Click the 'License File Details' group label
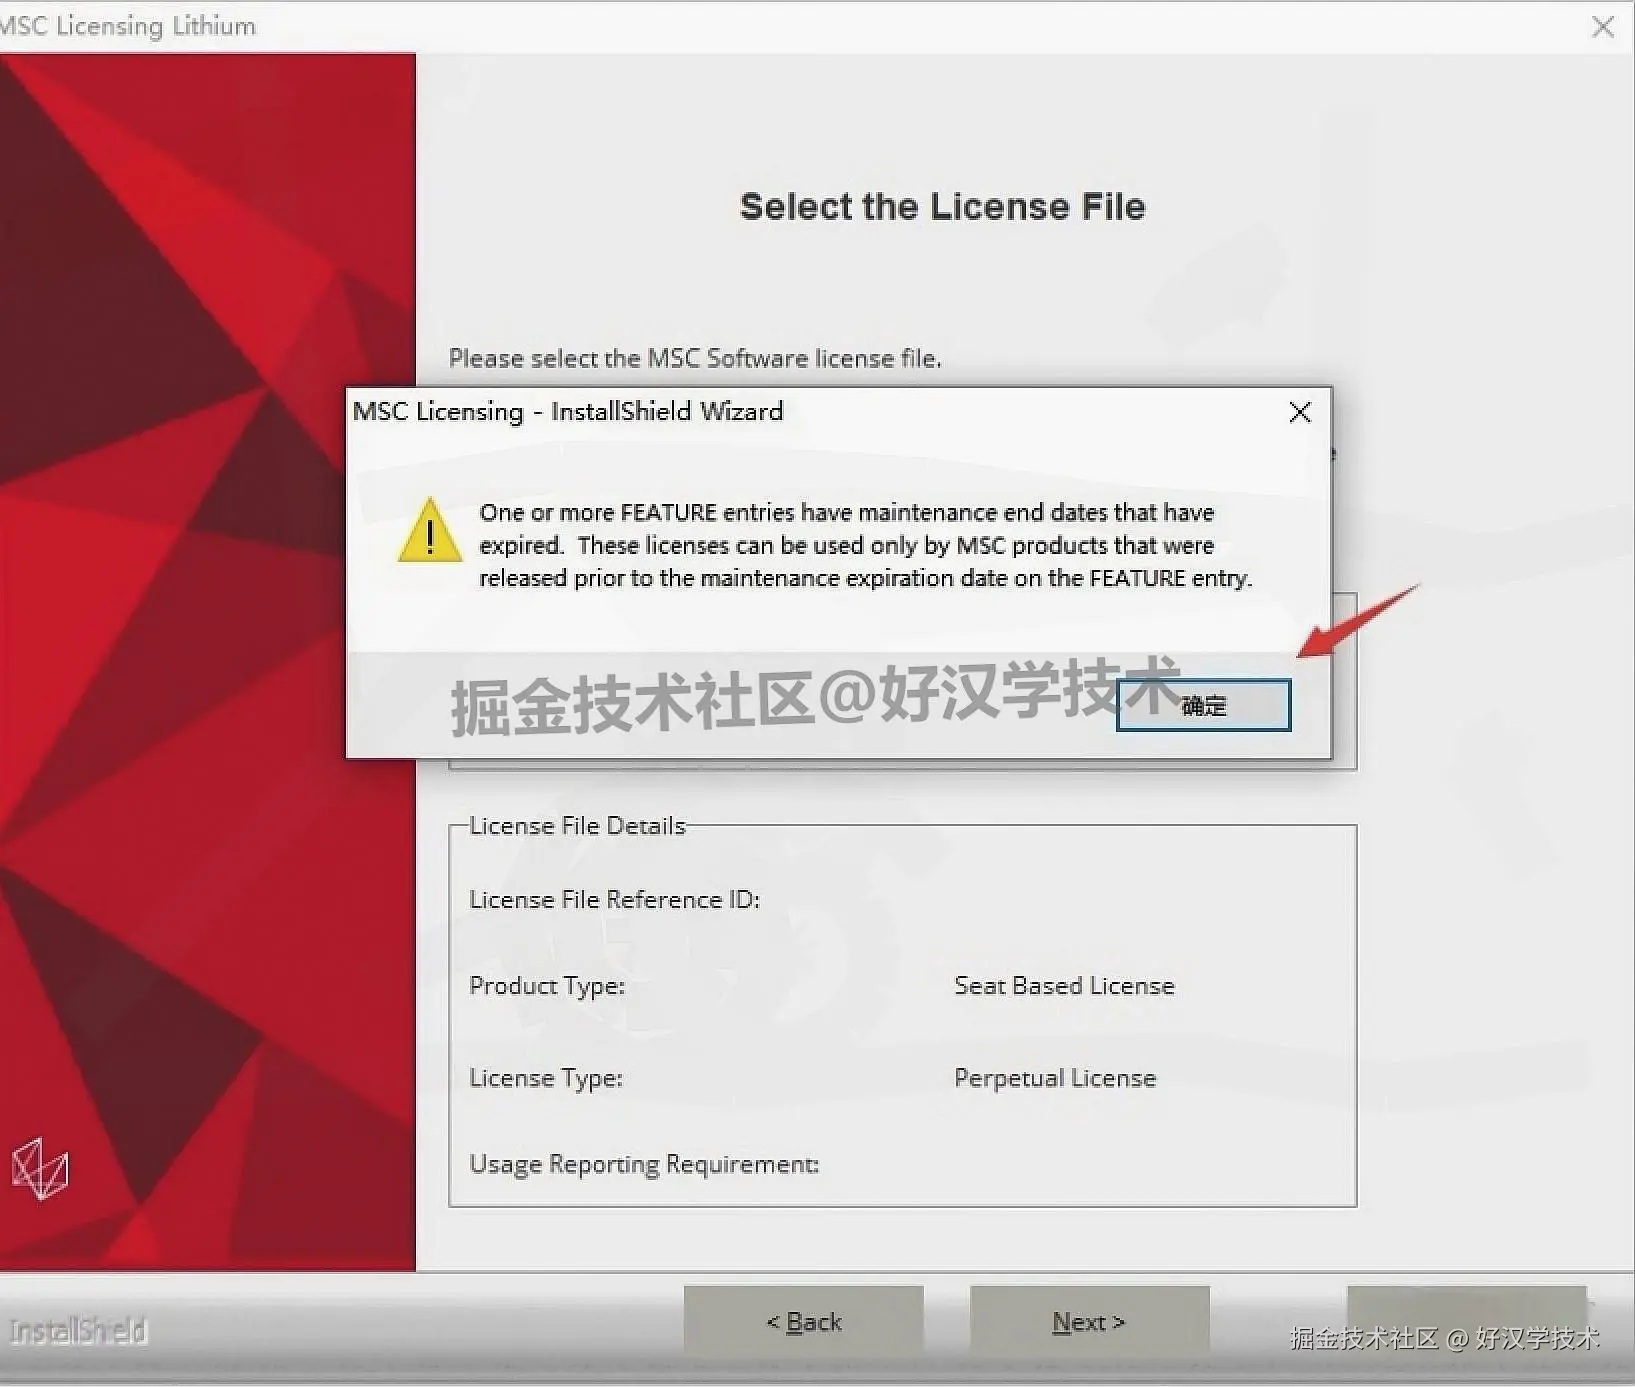Viewport: 1635px width, 1387px height. click(x=577, y=825)
